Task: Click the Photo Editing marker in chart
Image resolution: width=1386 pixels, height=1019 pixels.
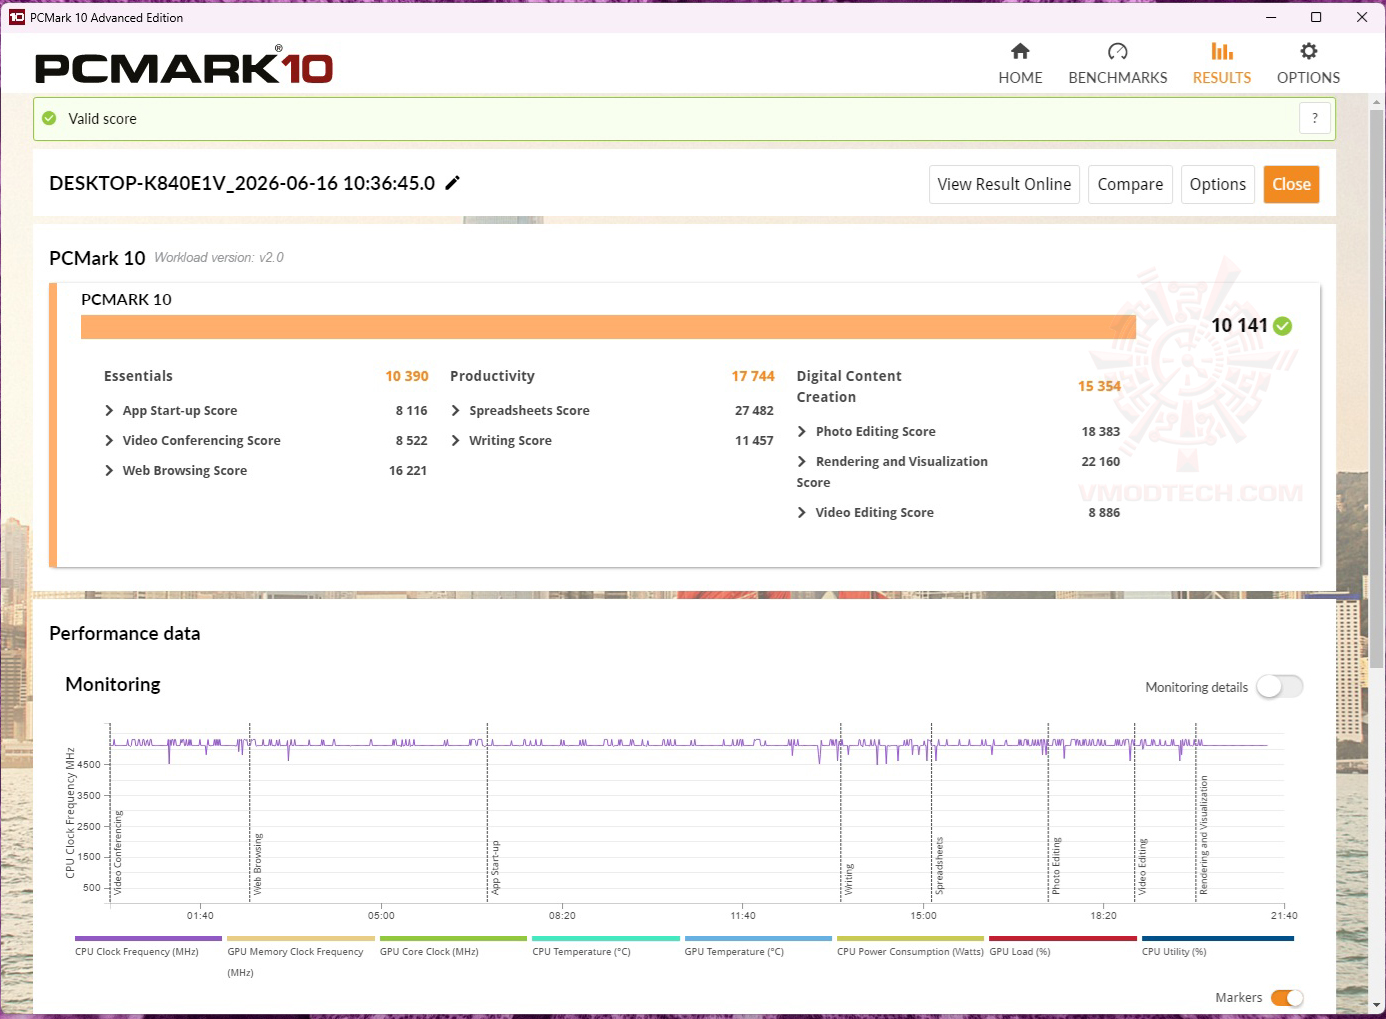Action: tap(1056, 865)
